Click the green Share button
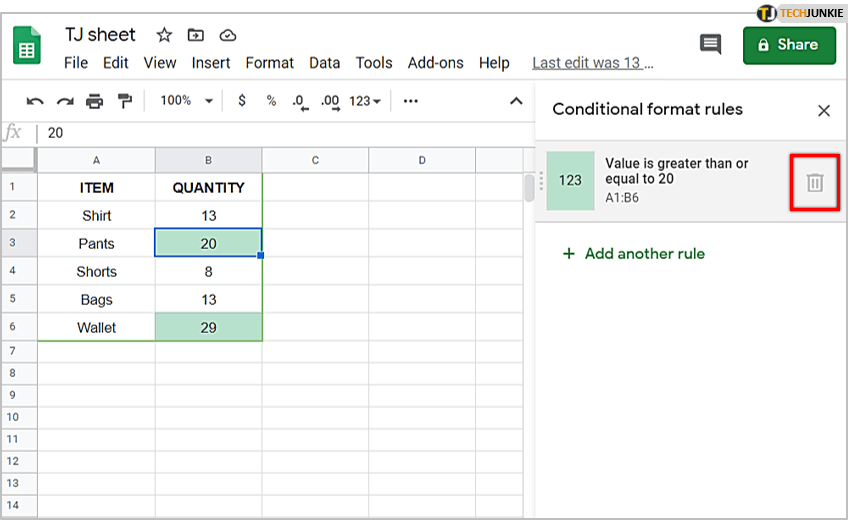This screenshot has height=520, width=851. click(x=789, y=45)
